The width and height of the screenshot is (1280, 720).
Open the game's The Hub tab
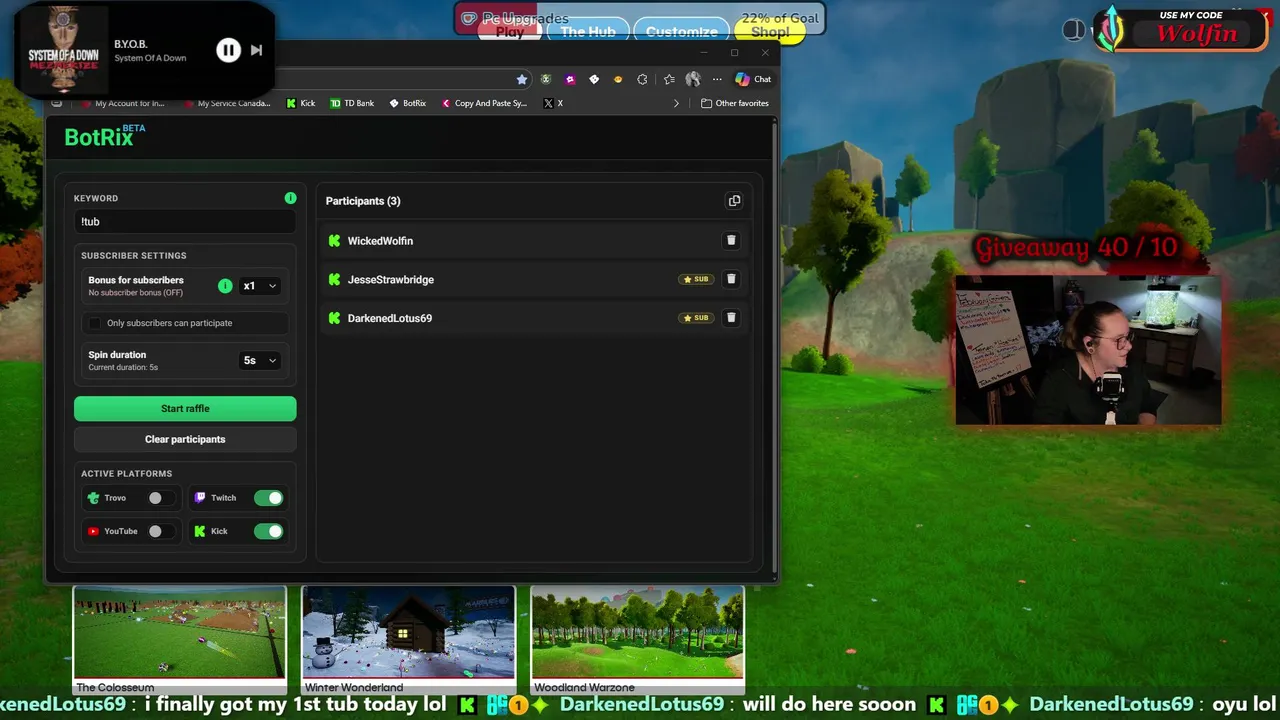coord(587,32)
